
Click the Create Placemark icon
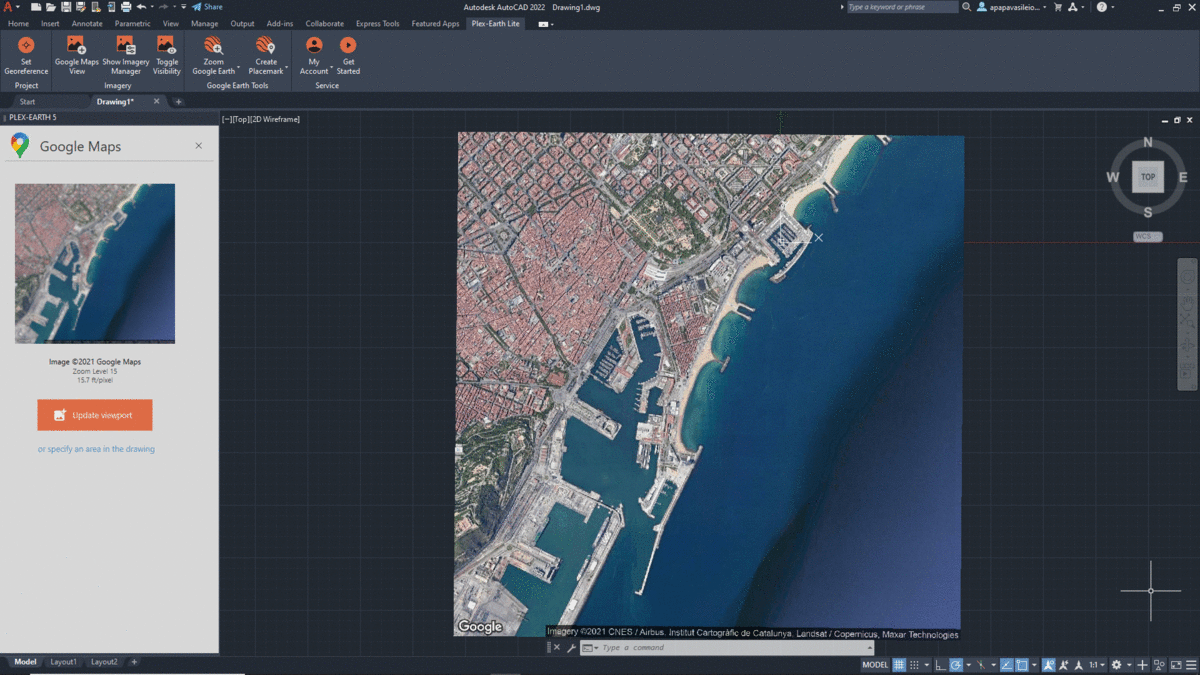(265, 46)
